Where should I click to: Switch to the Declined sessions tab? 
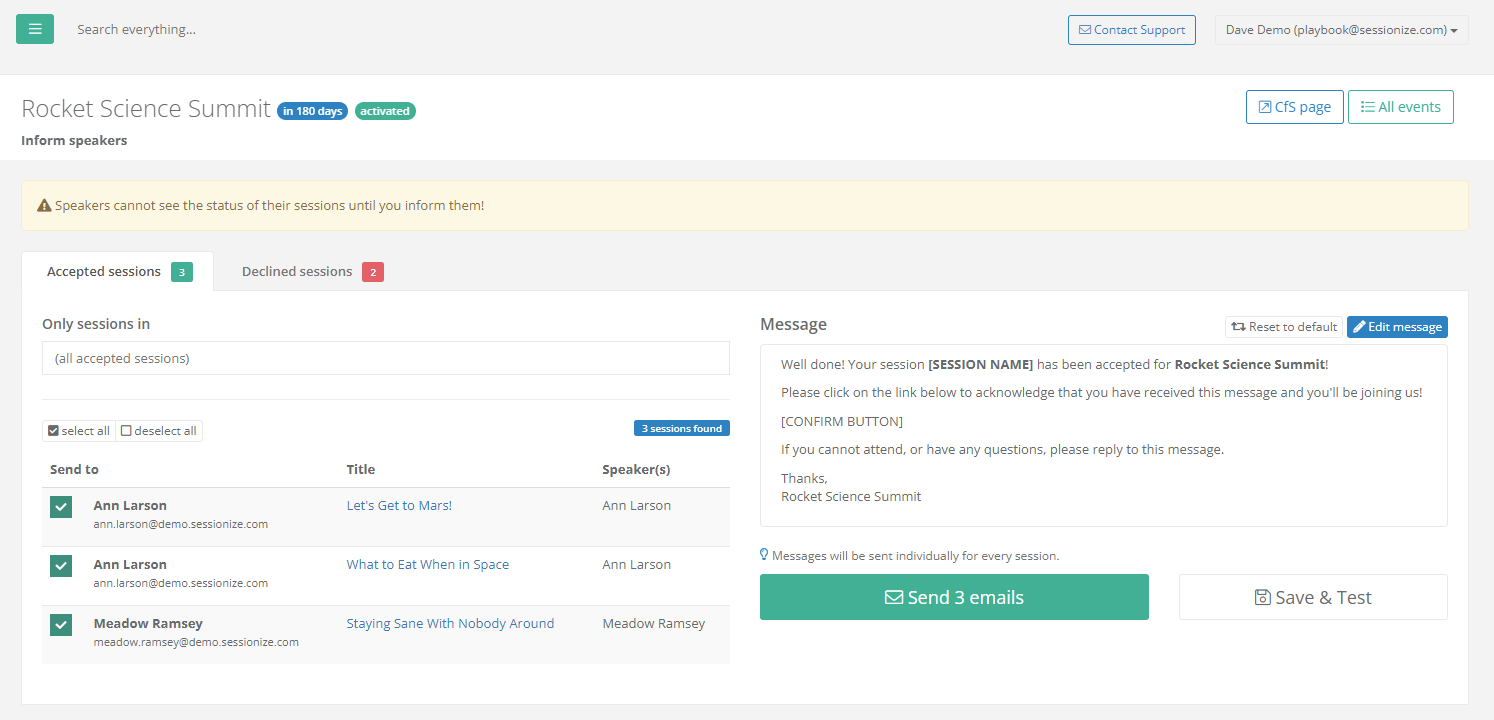point(311,271)
